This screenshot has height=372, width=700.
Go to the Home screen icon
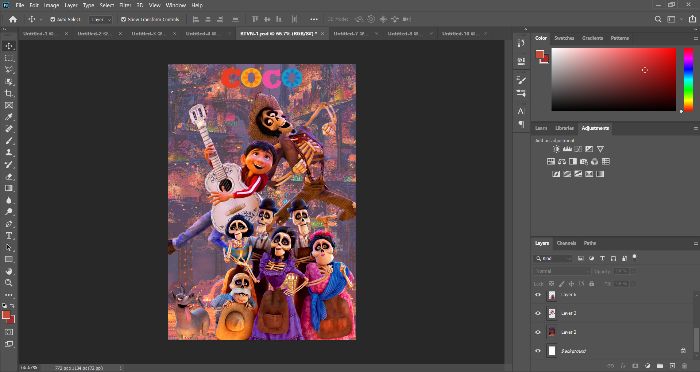pos(13,19)
